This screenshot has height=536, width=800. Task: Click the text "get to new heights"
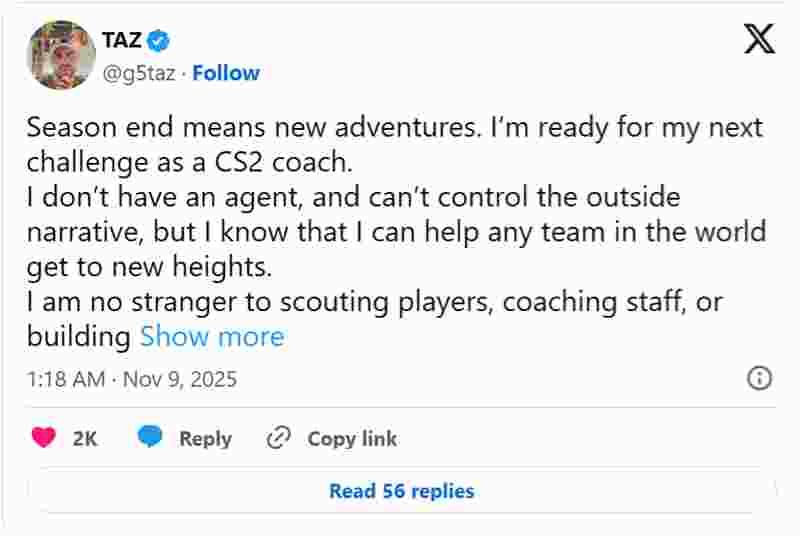pyautogui.click(x=149, y=266)
